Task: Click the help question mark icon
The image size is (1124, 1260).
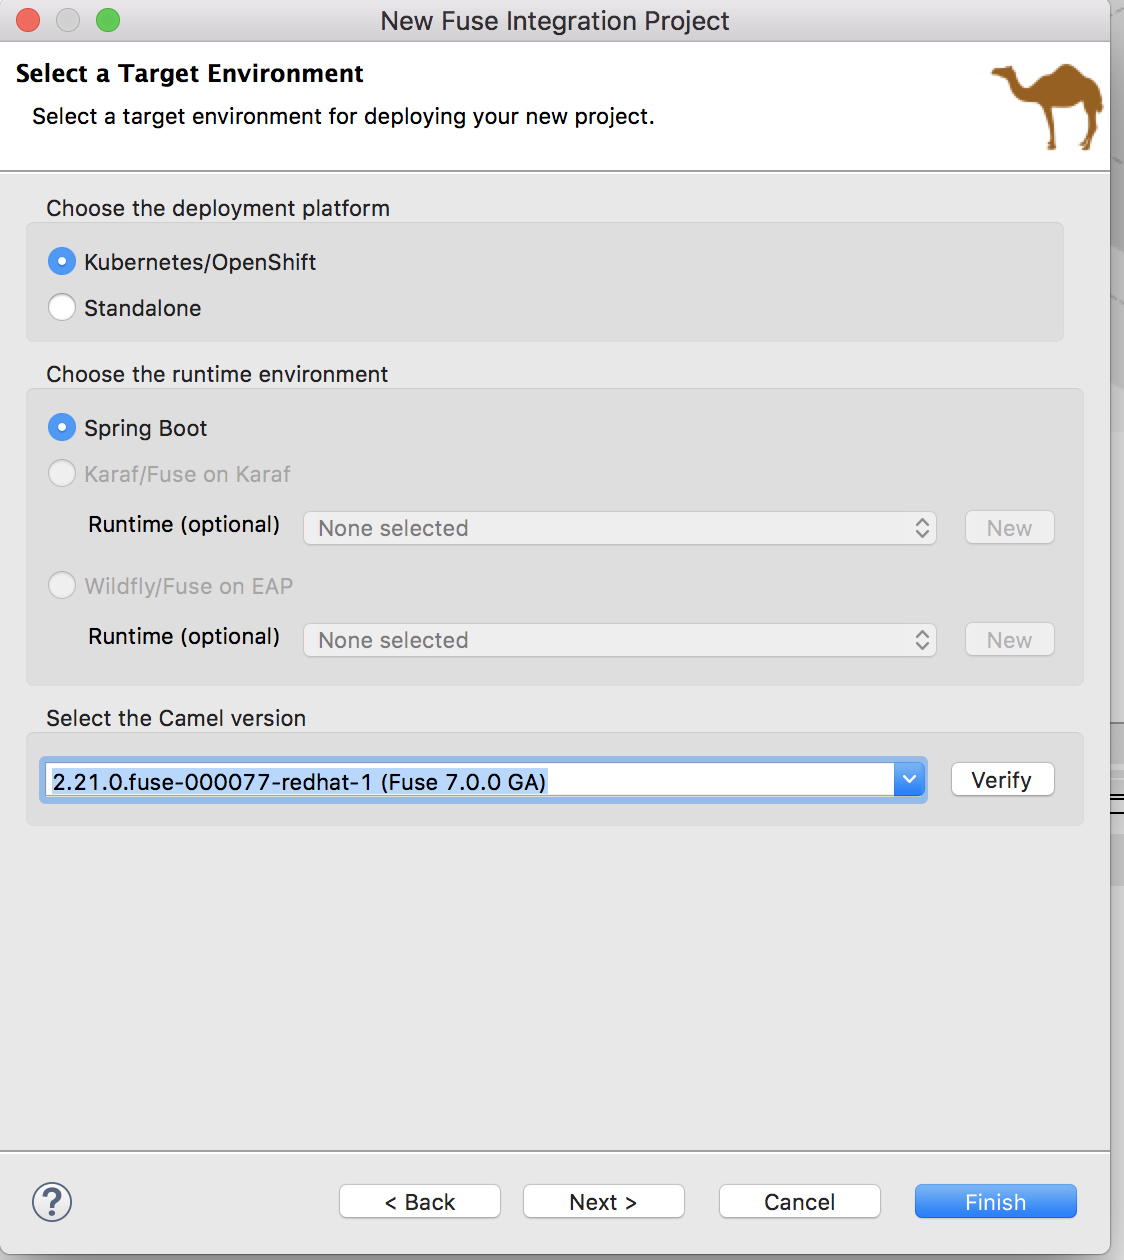Action: (x=52, y=1202)
